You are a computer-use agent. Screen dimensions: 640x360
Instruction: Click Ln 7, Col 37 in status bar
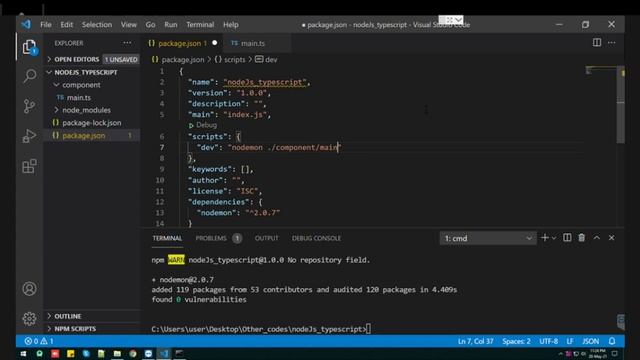coord(476,341)
